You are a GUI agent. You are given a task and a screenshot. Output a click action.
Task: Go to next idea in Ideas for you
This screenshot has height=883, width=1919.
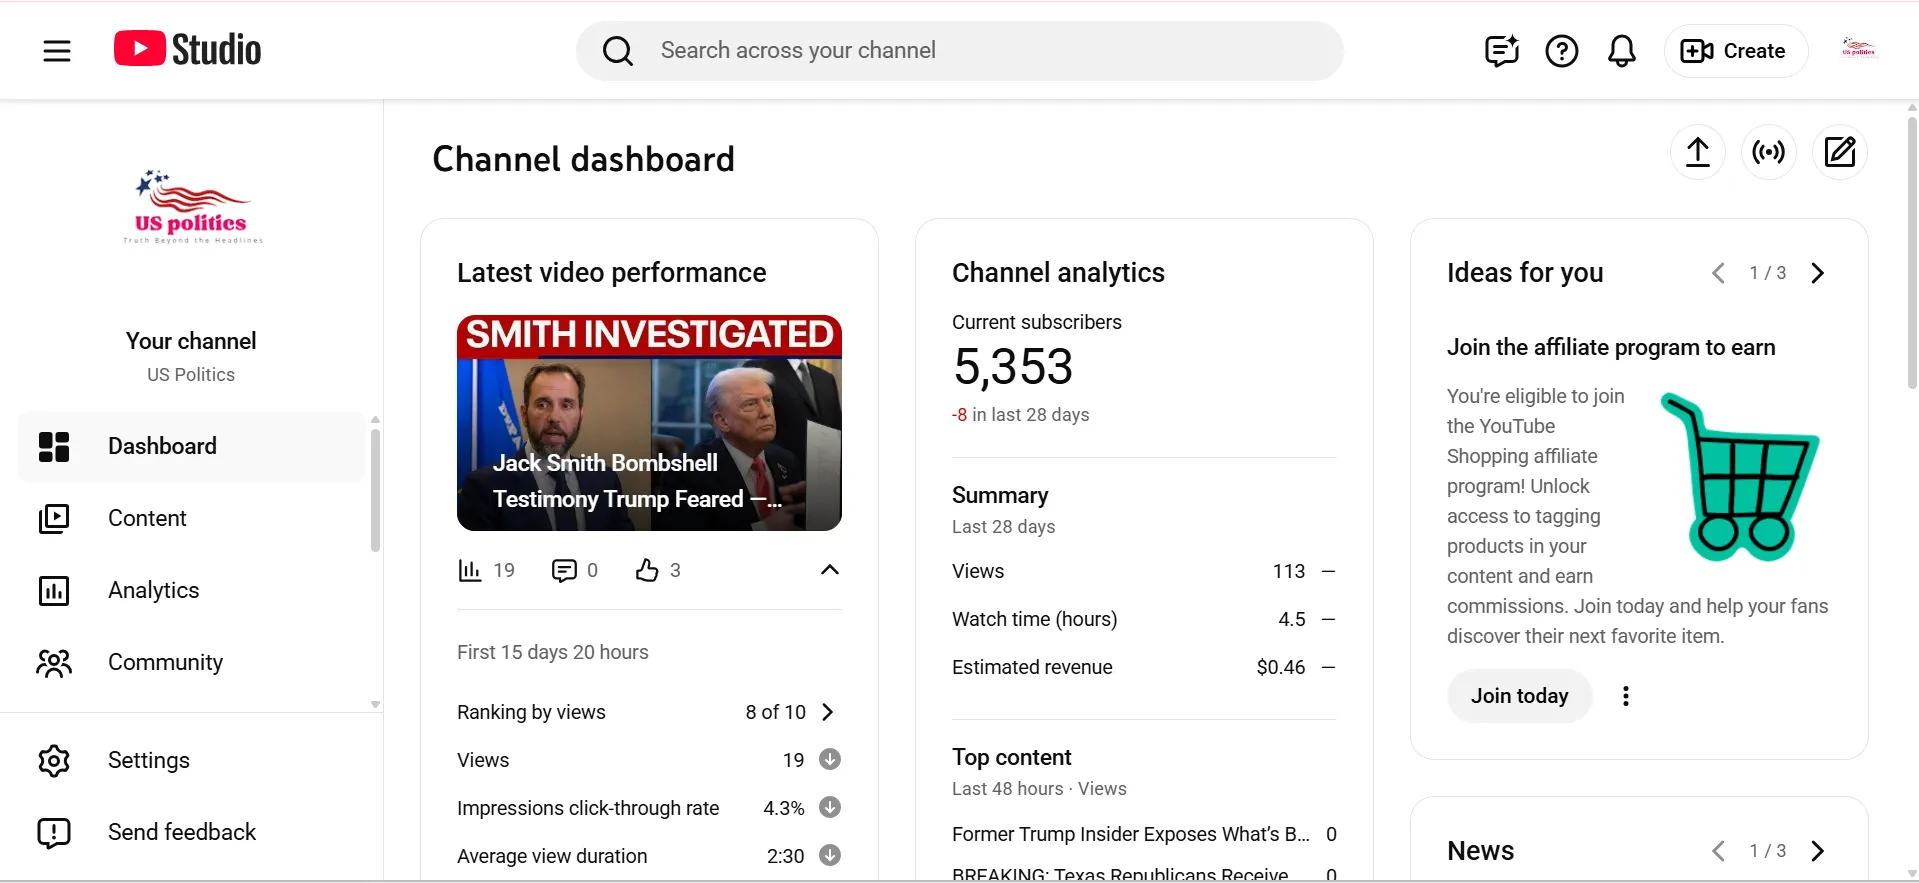(x=1818, y=273)
